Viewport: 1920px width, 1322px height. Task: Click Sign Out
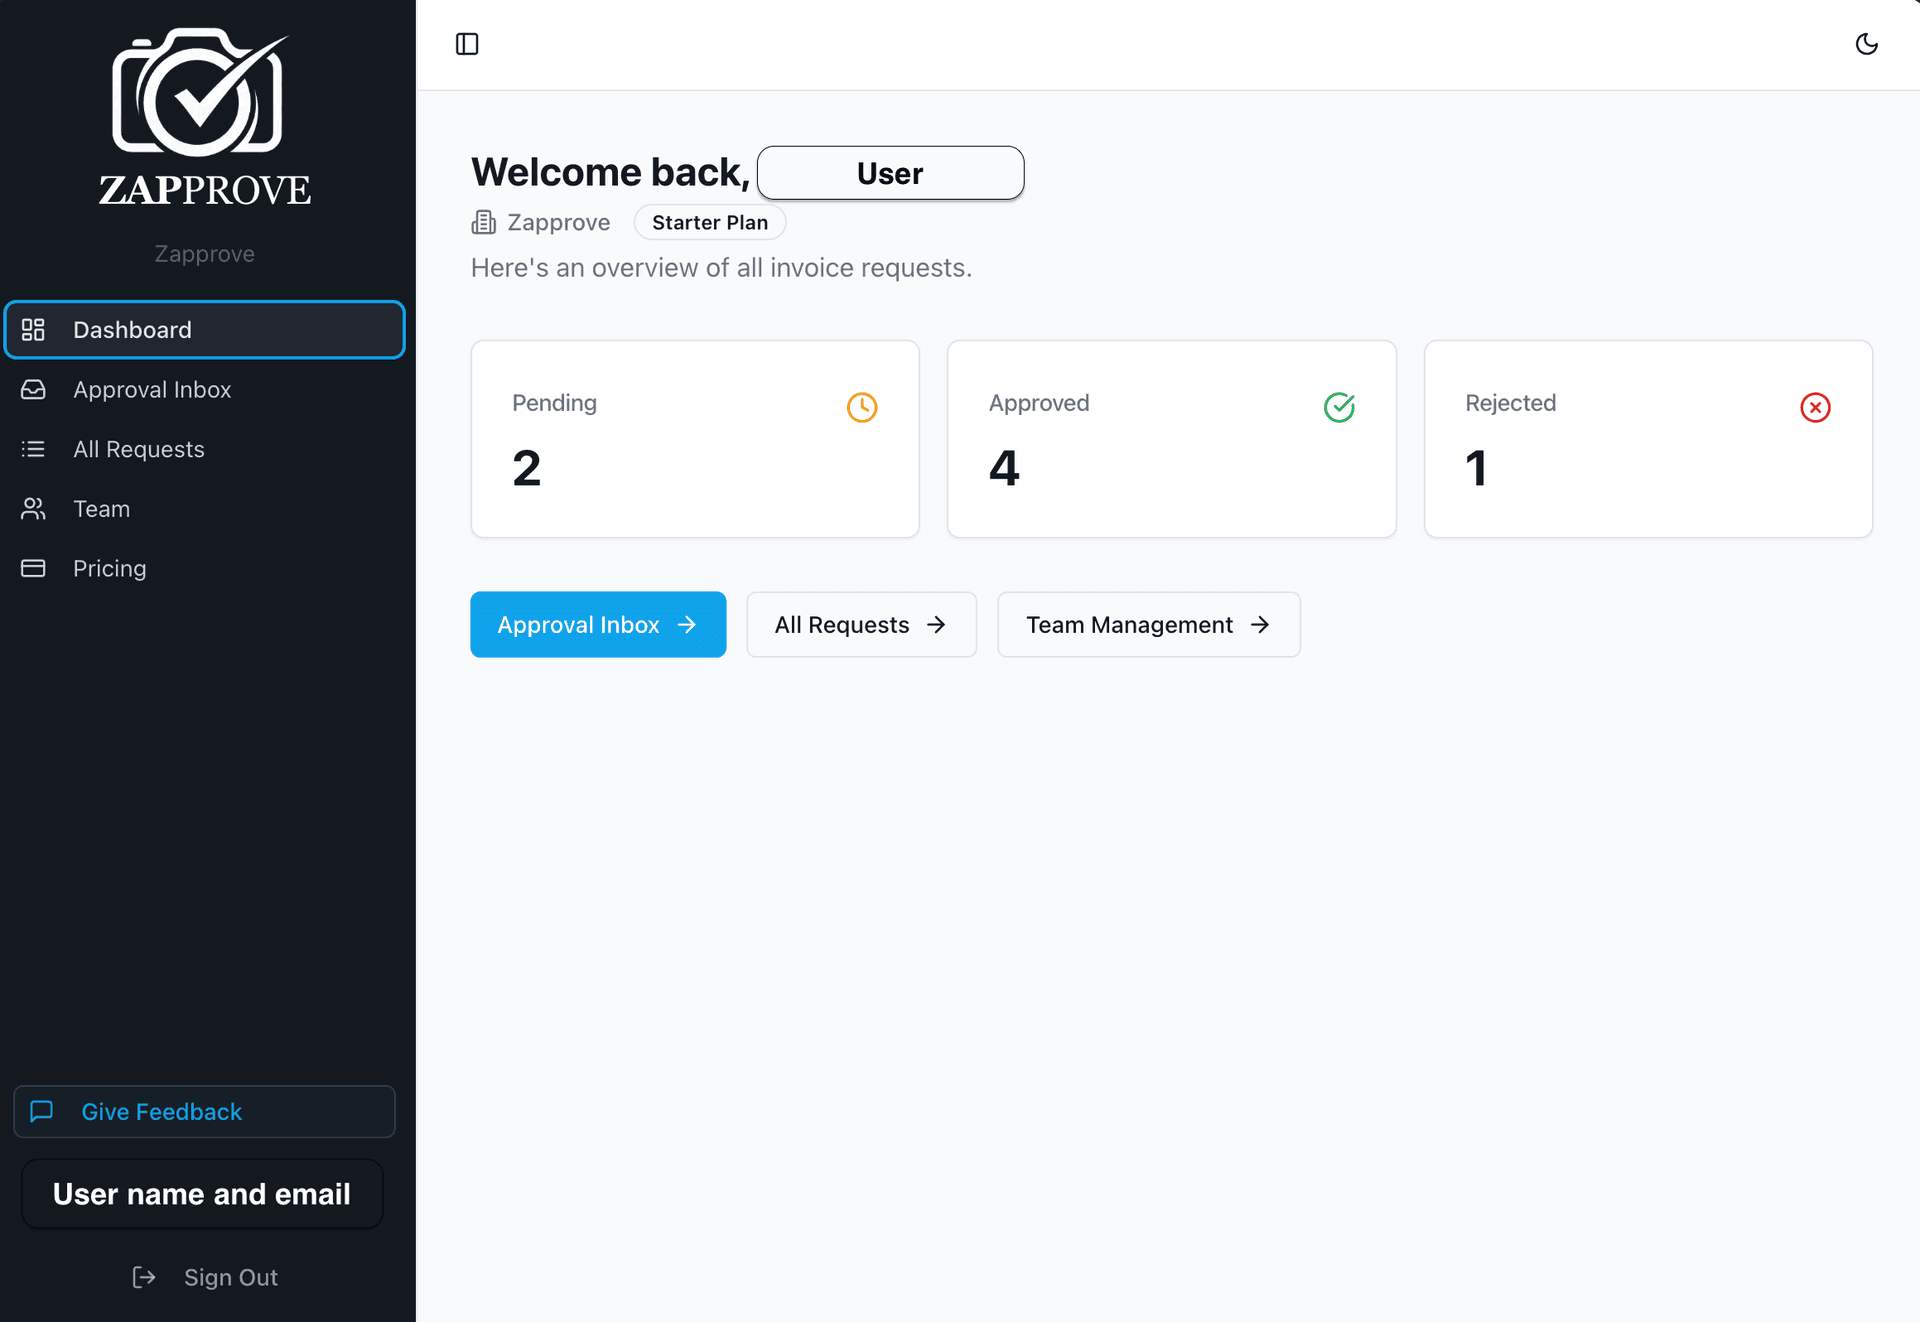tap(204, 1277)
